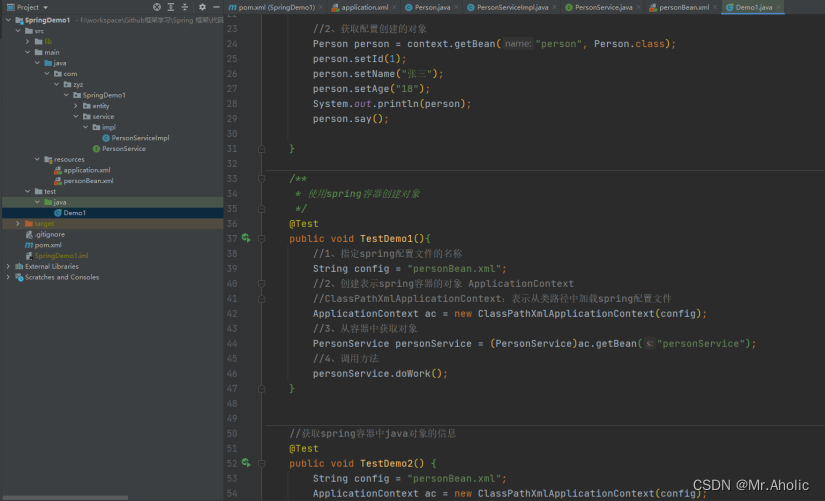
Task: Close the personBean.xml editor tab
Action: point(715,7)
